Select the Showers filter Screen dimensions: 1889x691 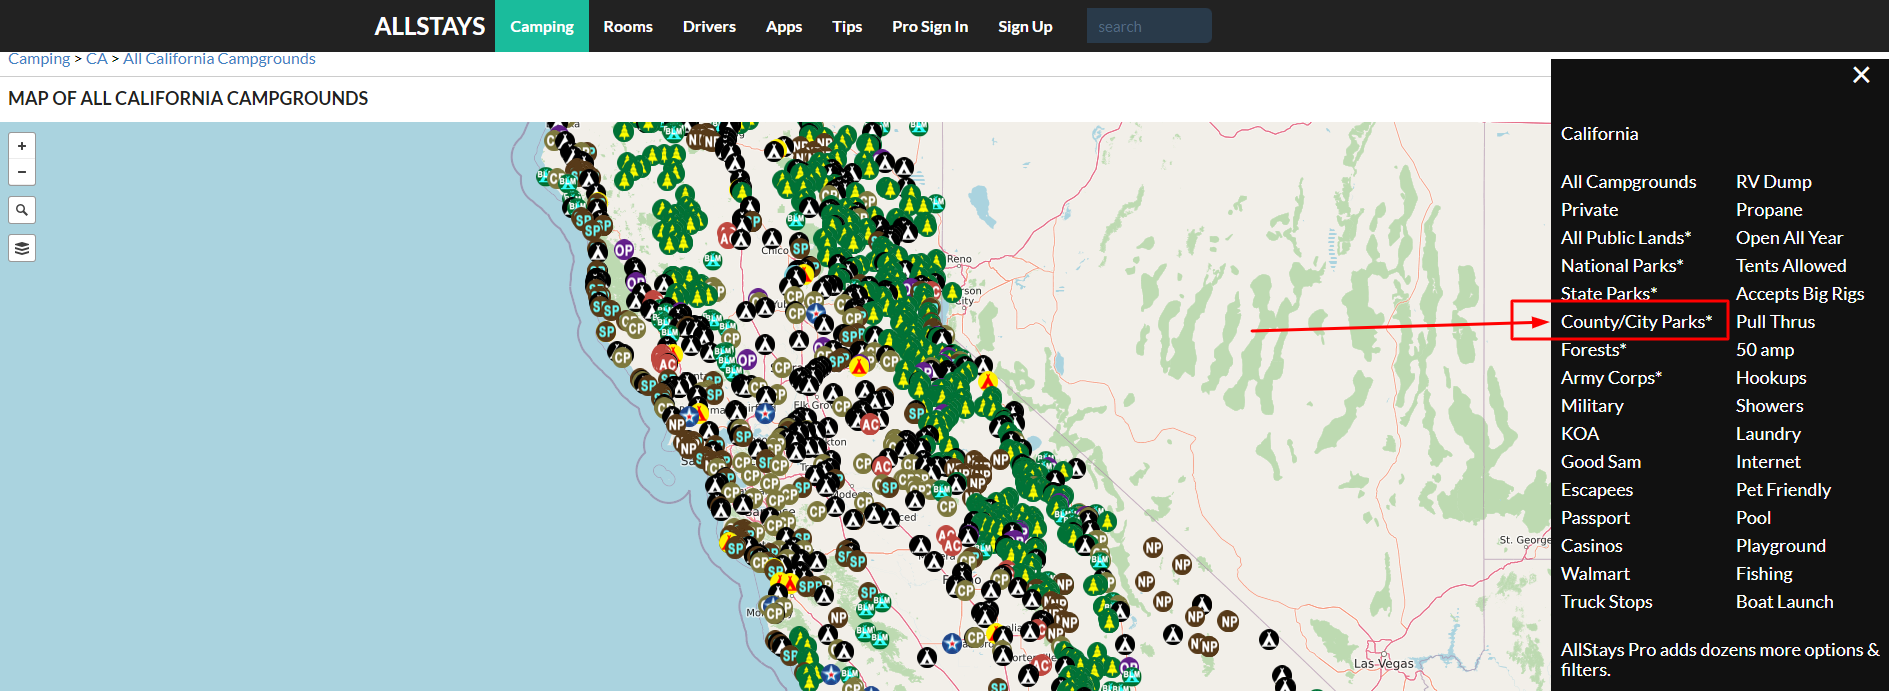tap(1769, 406)
